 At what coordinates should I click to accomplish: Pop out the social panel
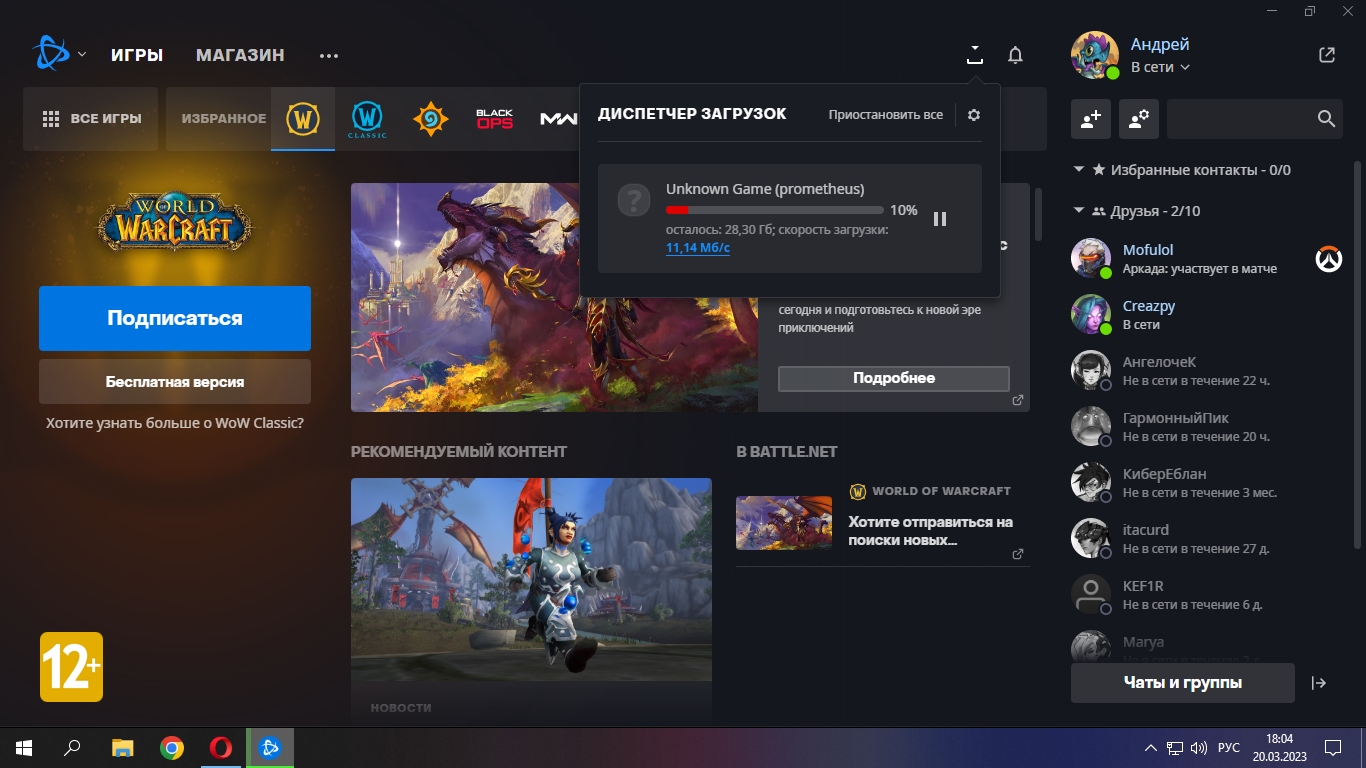click(1327, 55)
